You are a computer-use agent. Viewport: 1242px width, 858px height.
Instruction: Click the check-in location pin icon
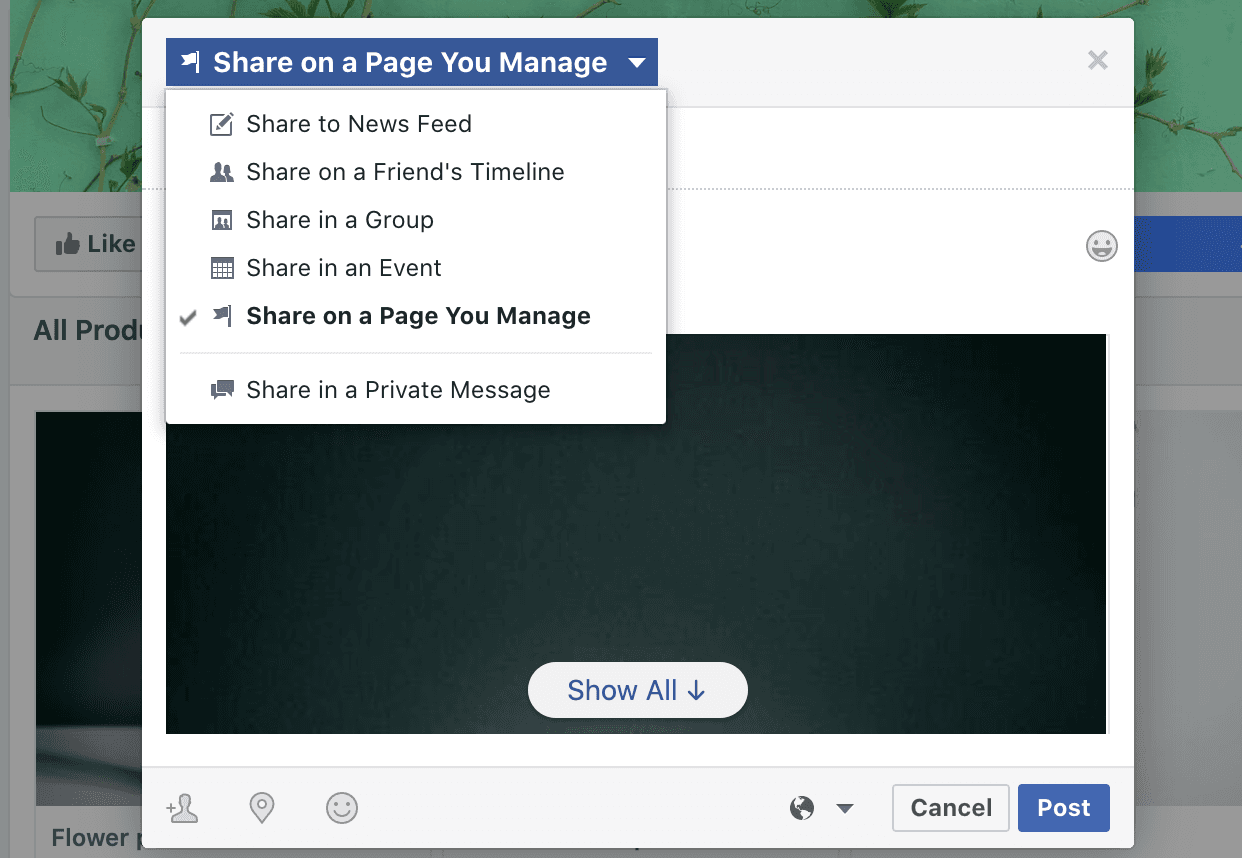262,808
